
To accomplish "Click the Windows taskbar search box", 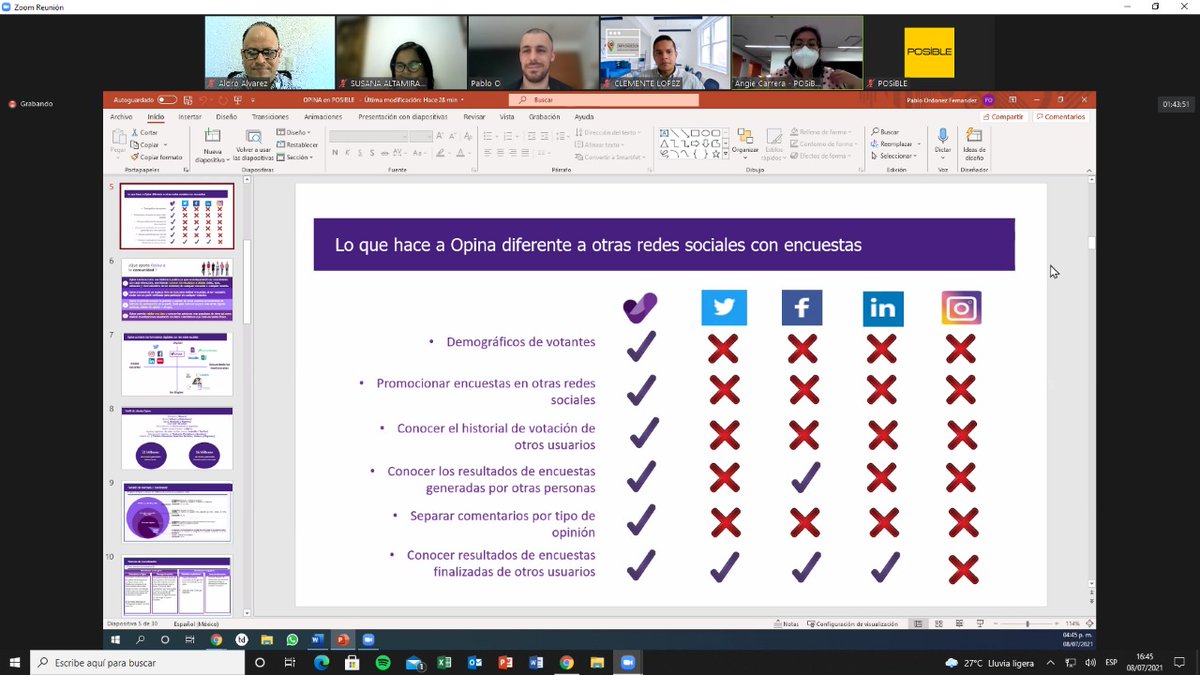I will tap(136, 662).
